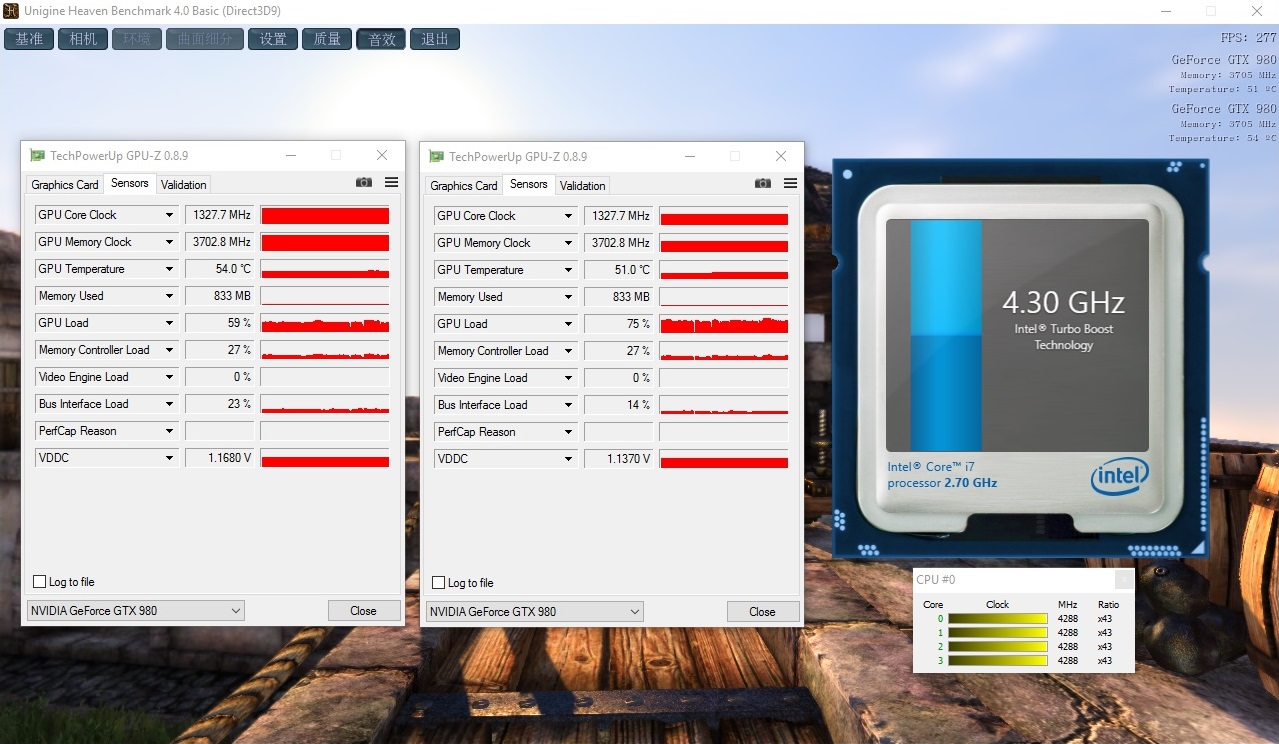Expand GPU Load dropdown in right GPU-Z
The image size is (1279, 744).
(568, 324)
